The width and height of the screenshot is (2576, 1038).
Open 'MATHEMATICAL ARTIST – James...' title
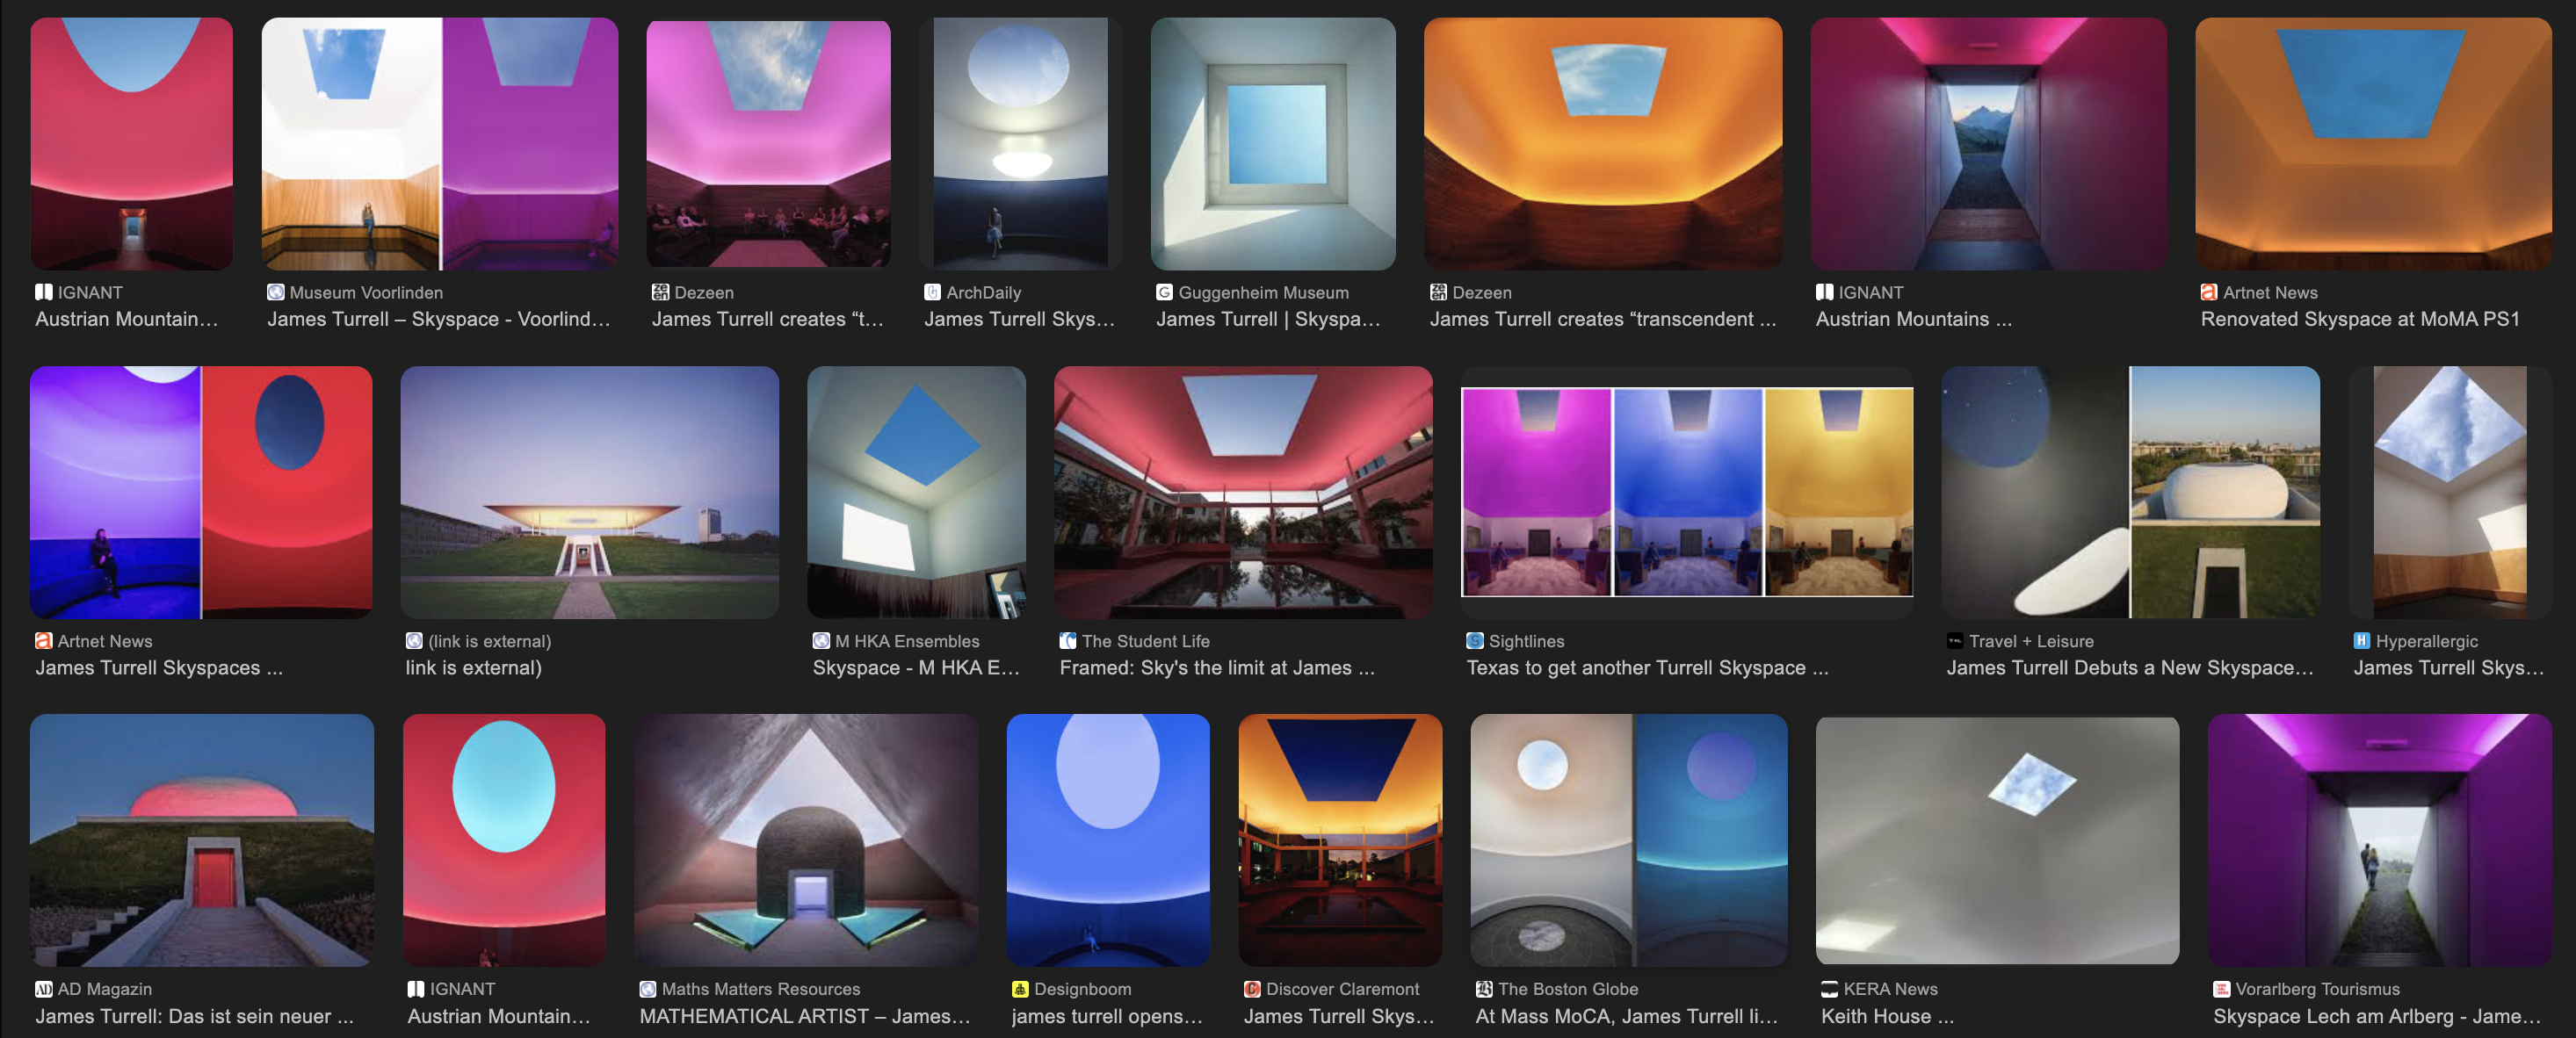point(805,1016)
